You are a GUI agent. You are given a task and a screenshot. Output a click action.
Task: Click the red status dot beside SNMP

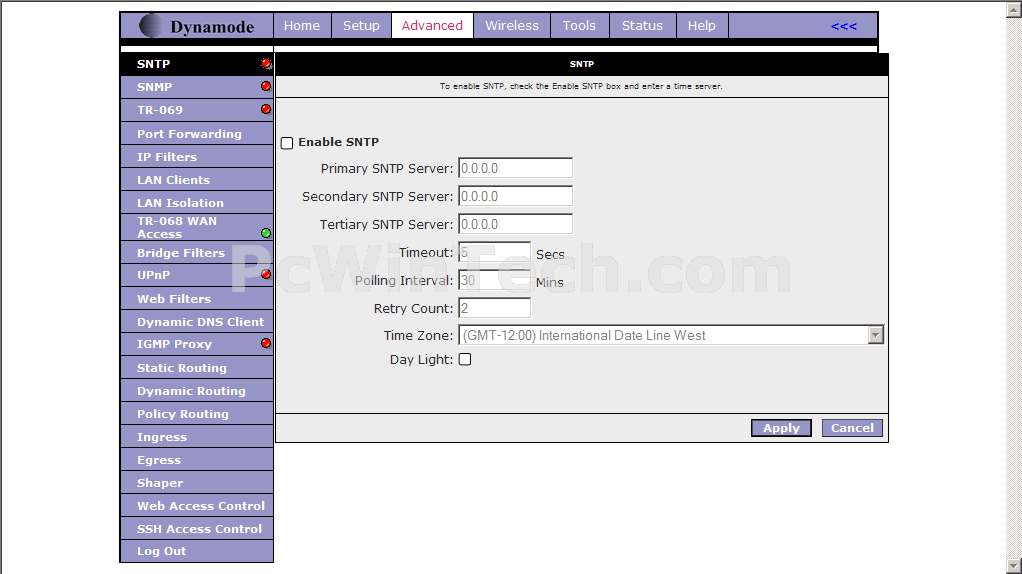pyautogui.click(x=266, y=86)
